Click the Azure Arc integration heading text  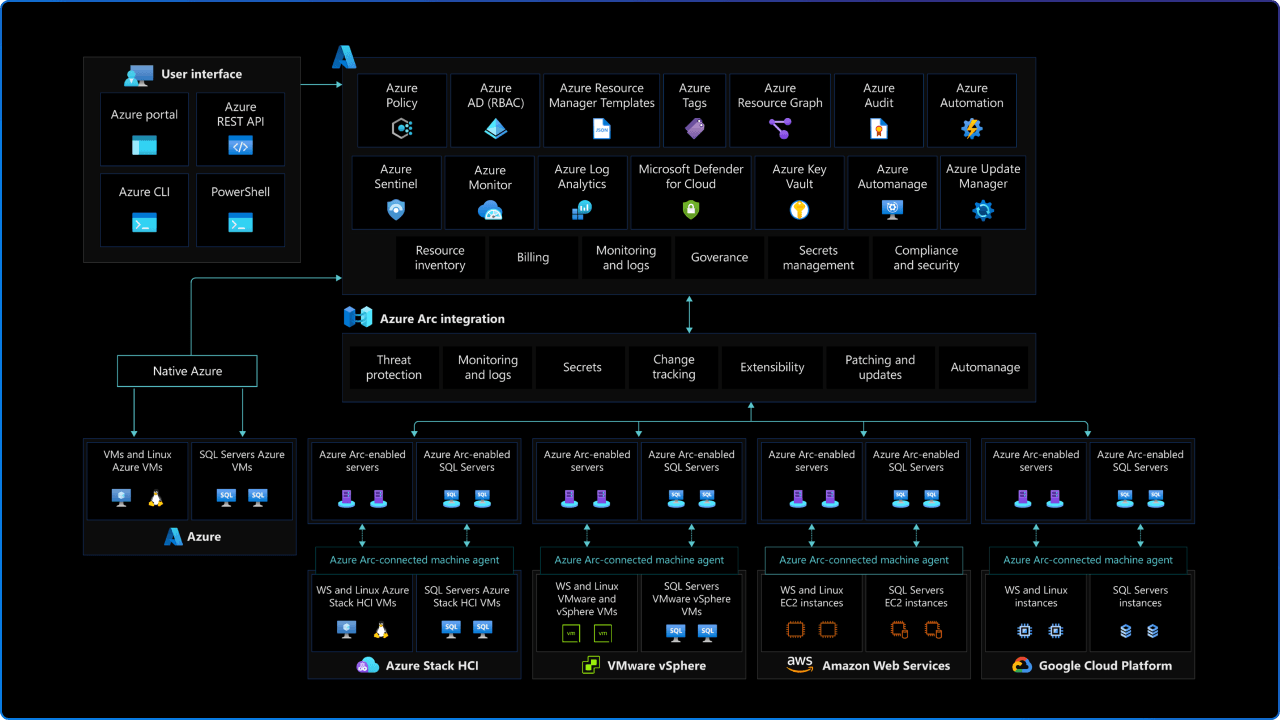click(x=442, y=319)
